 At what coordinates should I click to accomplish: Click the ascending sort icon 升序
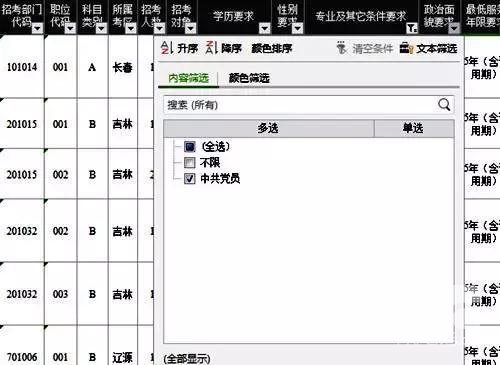tap(166, 48)
